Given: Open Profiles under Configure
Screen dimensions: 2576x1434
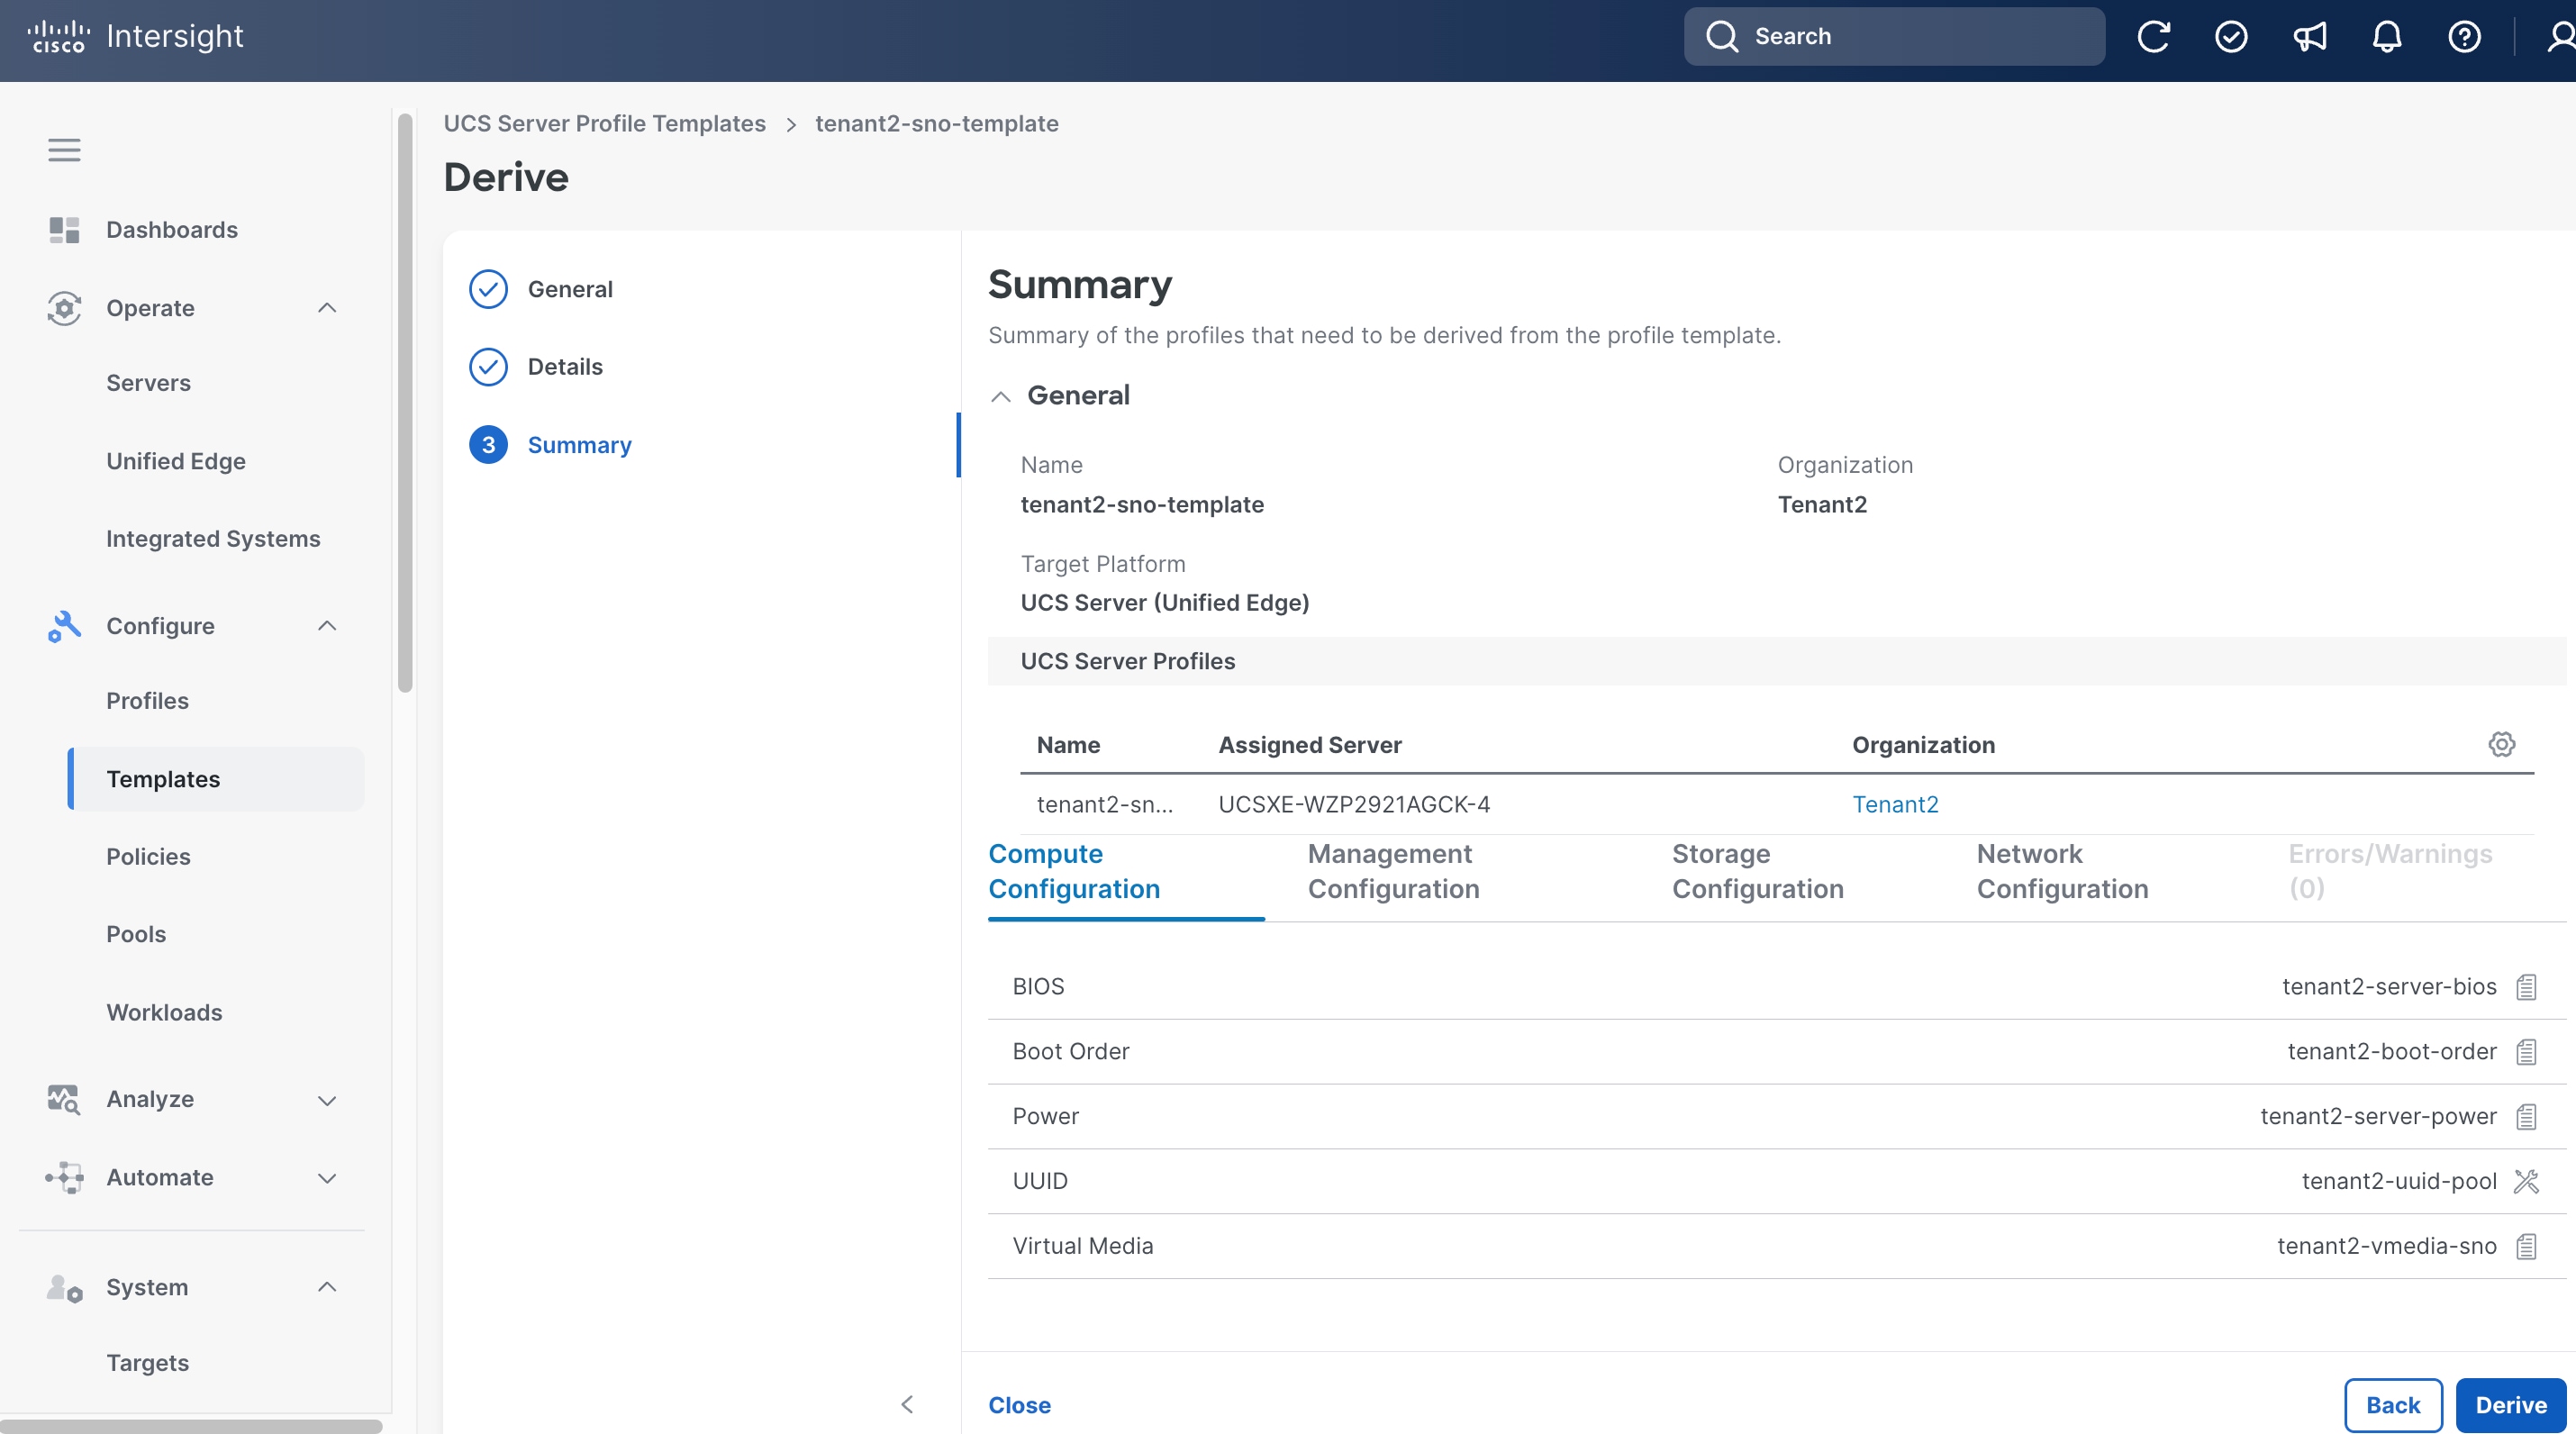Looking at the screenshot, I should [x=147, y=701].
